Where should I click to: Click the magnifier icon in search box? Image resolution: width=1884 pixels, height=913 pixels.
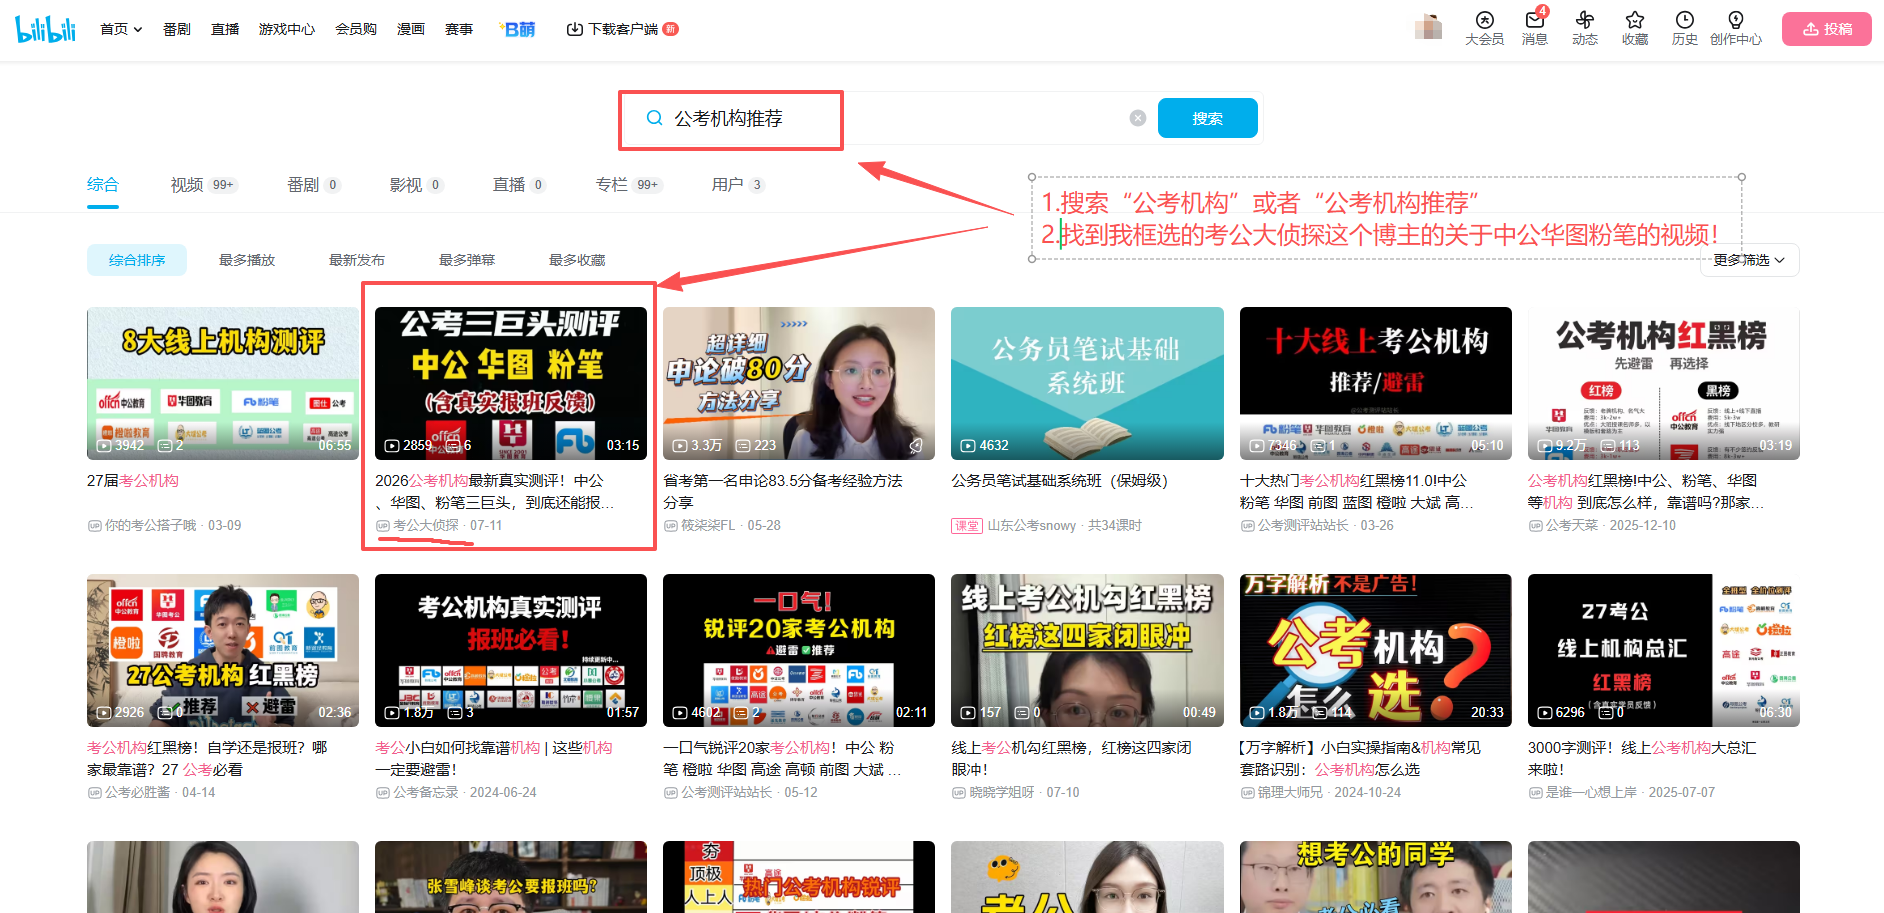(x=654, y=118)
